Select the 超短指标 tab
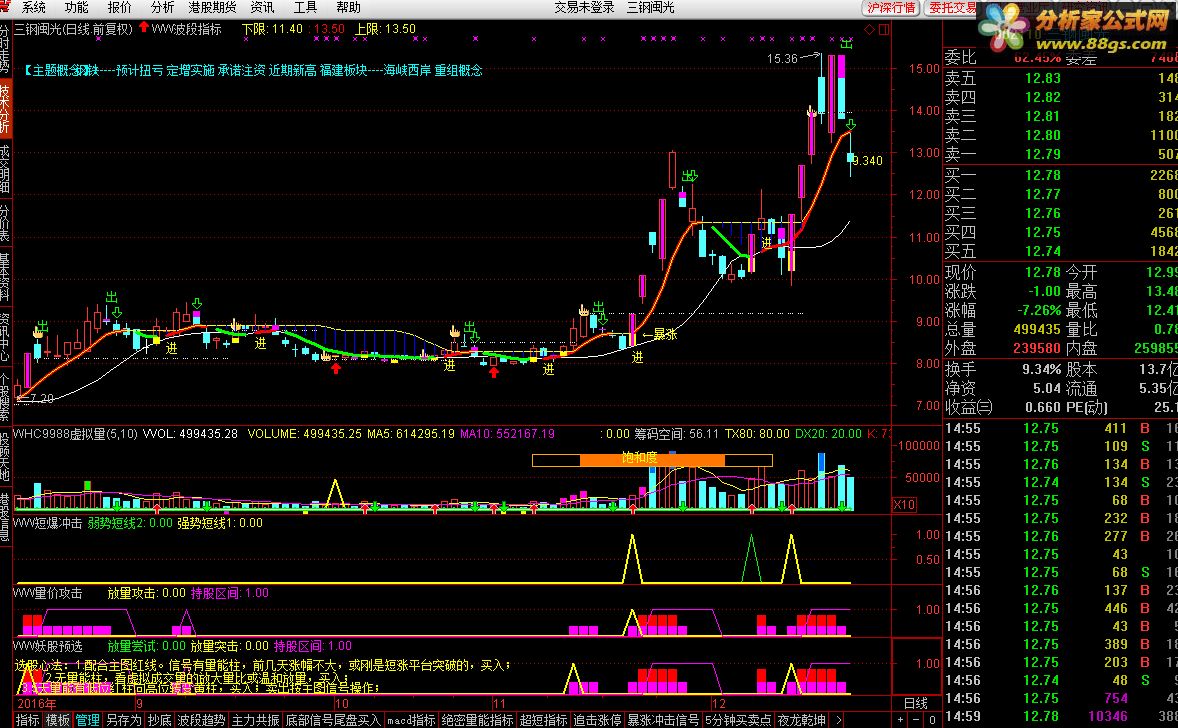Viewport: 1178px width, 728px height. pos(543,720)
